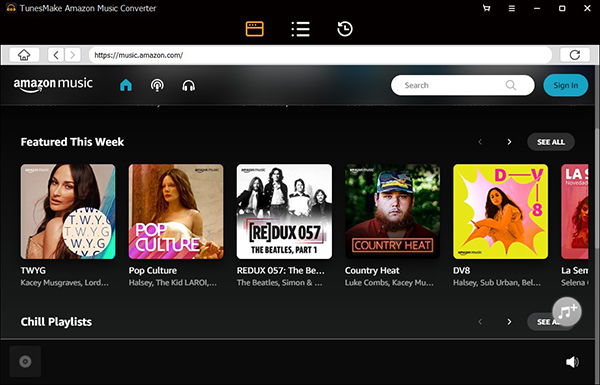Open the hamburger menu in title bar
Image resolution: width=600 pixels, height=385 pixels.
tap(512, 8)
